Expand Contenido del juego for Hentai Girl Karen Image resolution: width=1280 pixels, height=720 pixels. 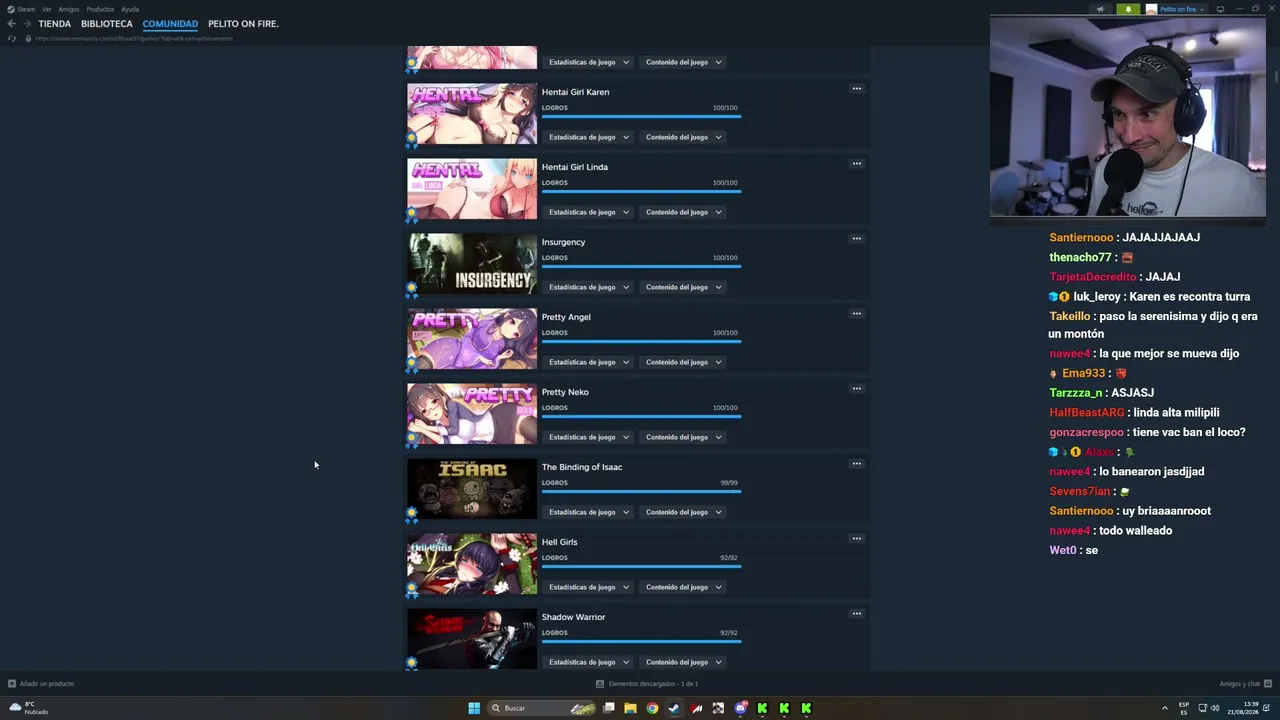[x=683, y=137]
